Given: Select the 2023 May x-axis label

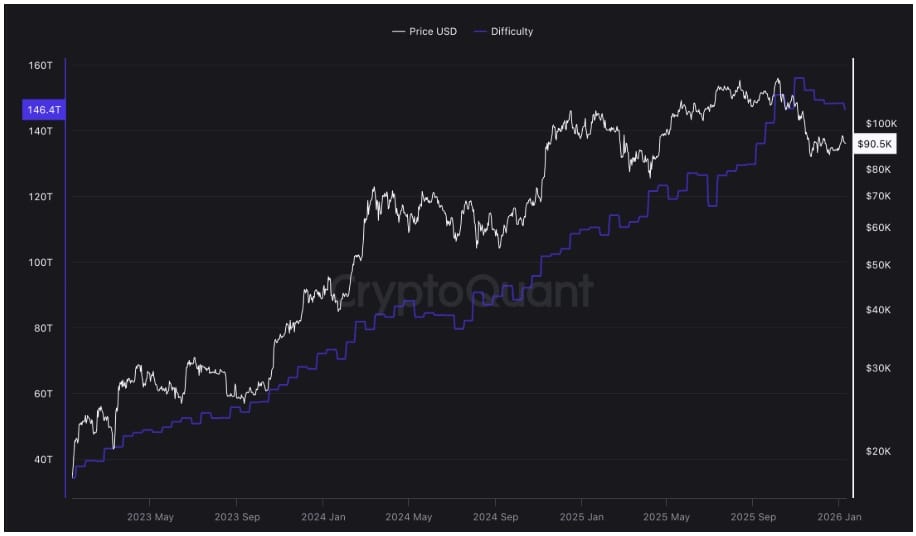Looking at the screenshot, I should pyautogui.click(x=150, y=517).
